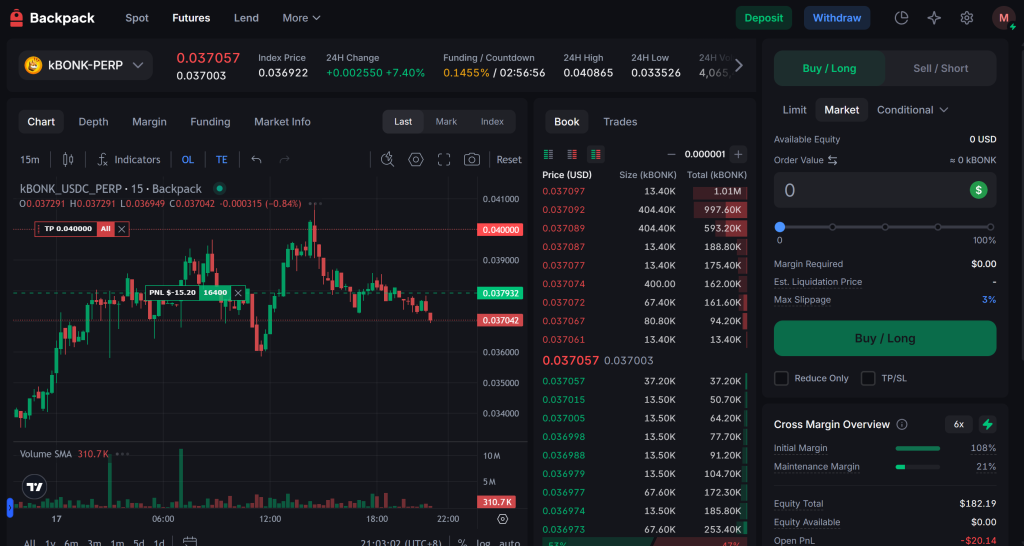Open Cross Margin Overview info icon
1024x546 pixels.
point(902,425)
